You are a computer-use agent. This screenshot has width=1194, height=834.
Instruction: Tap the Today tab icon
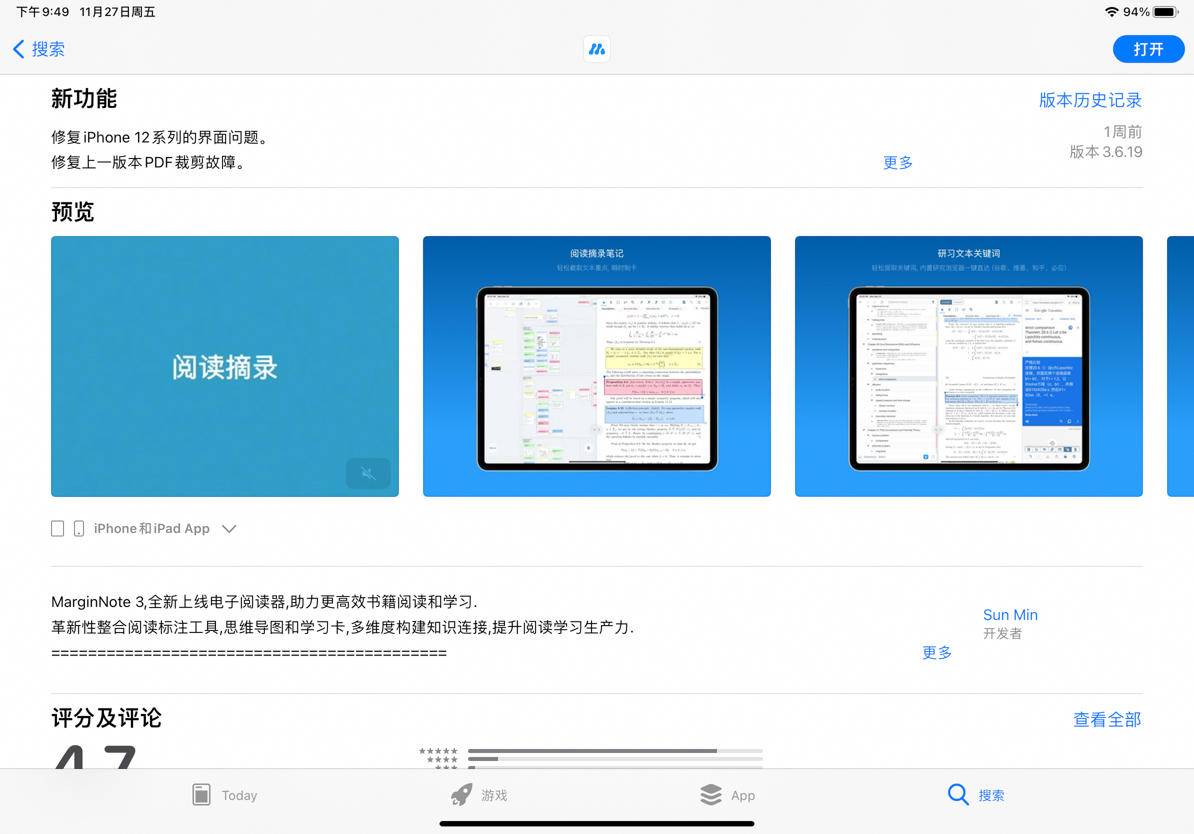201,794
